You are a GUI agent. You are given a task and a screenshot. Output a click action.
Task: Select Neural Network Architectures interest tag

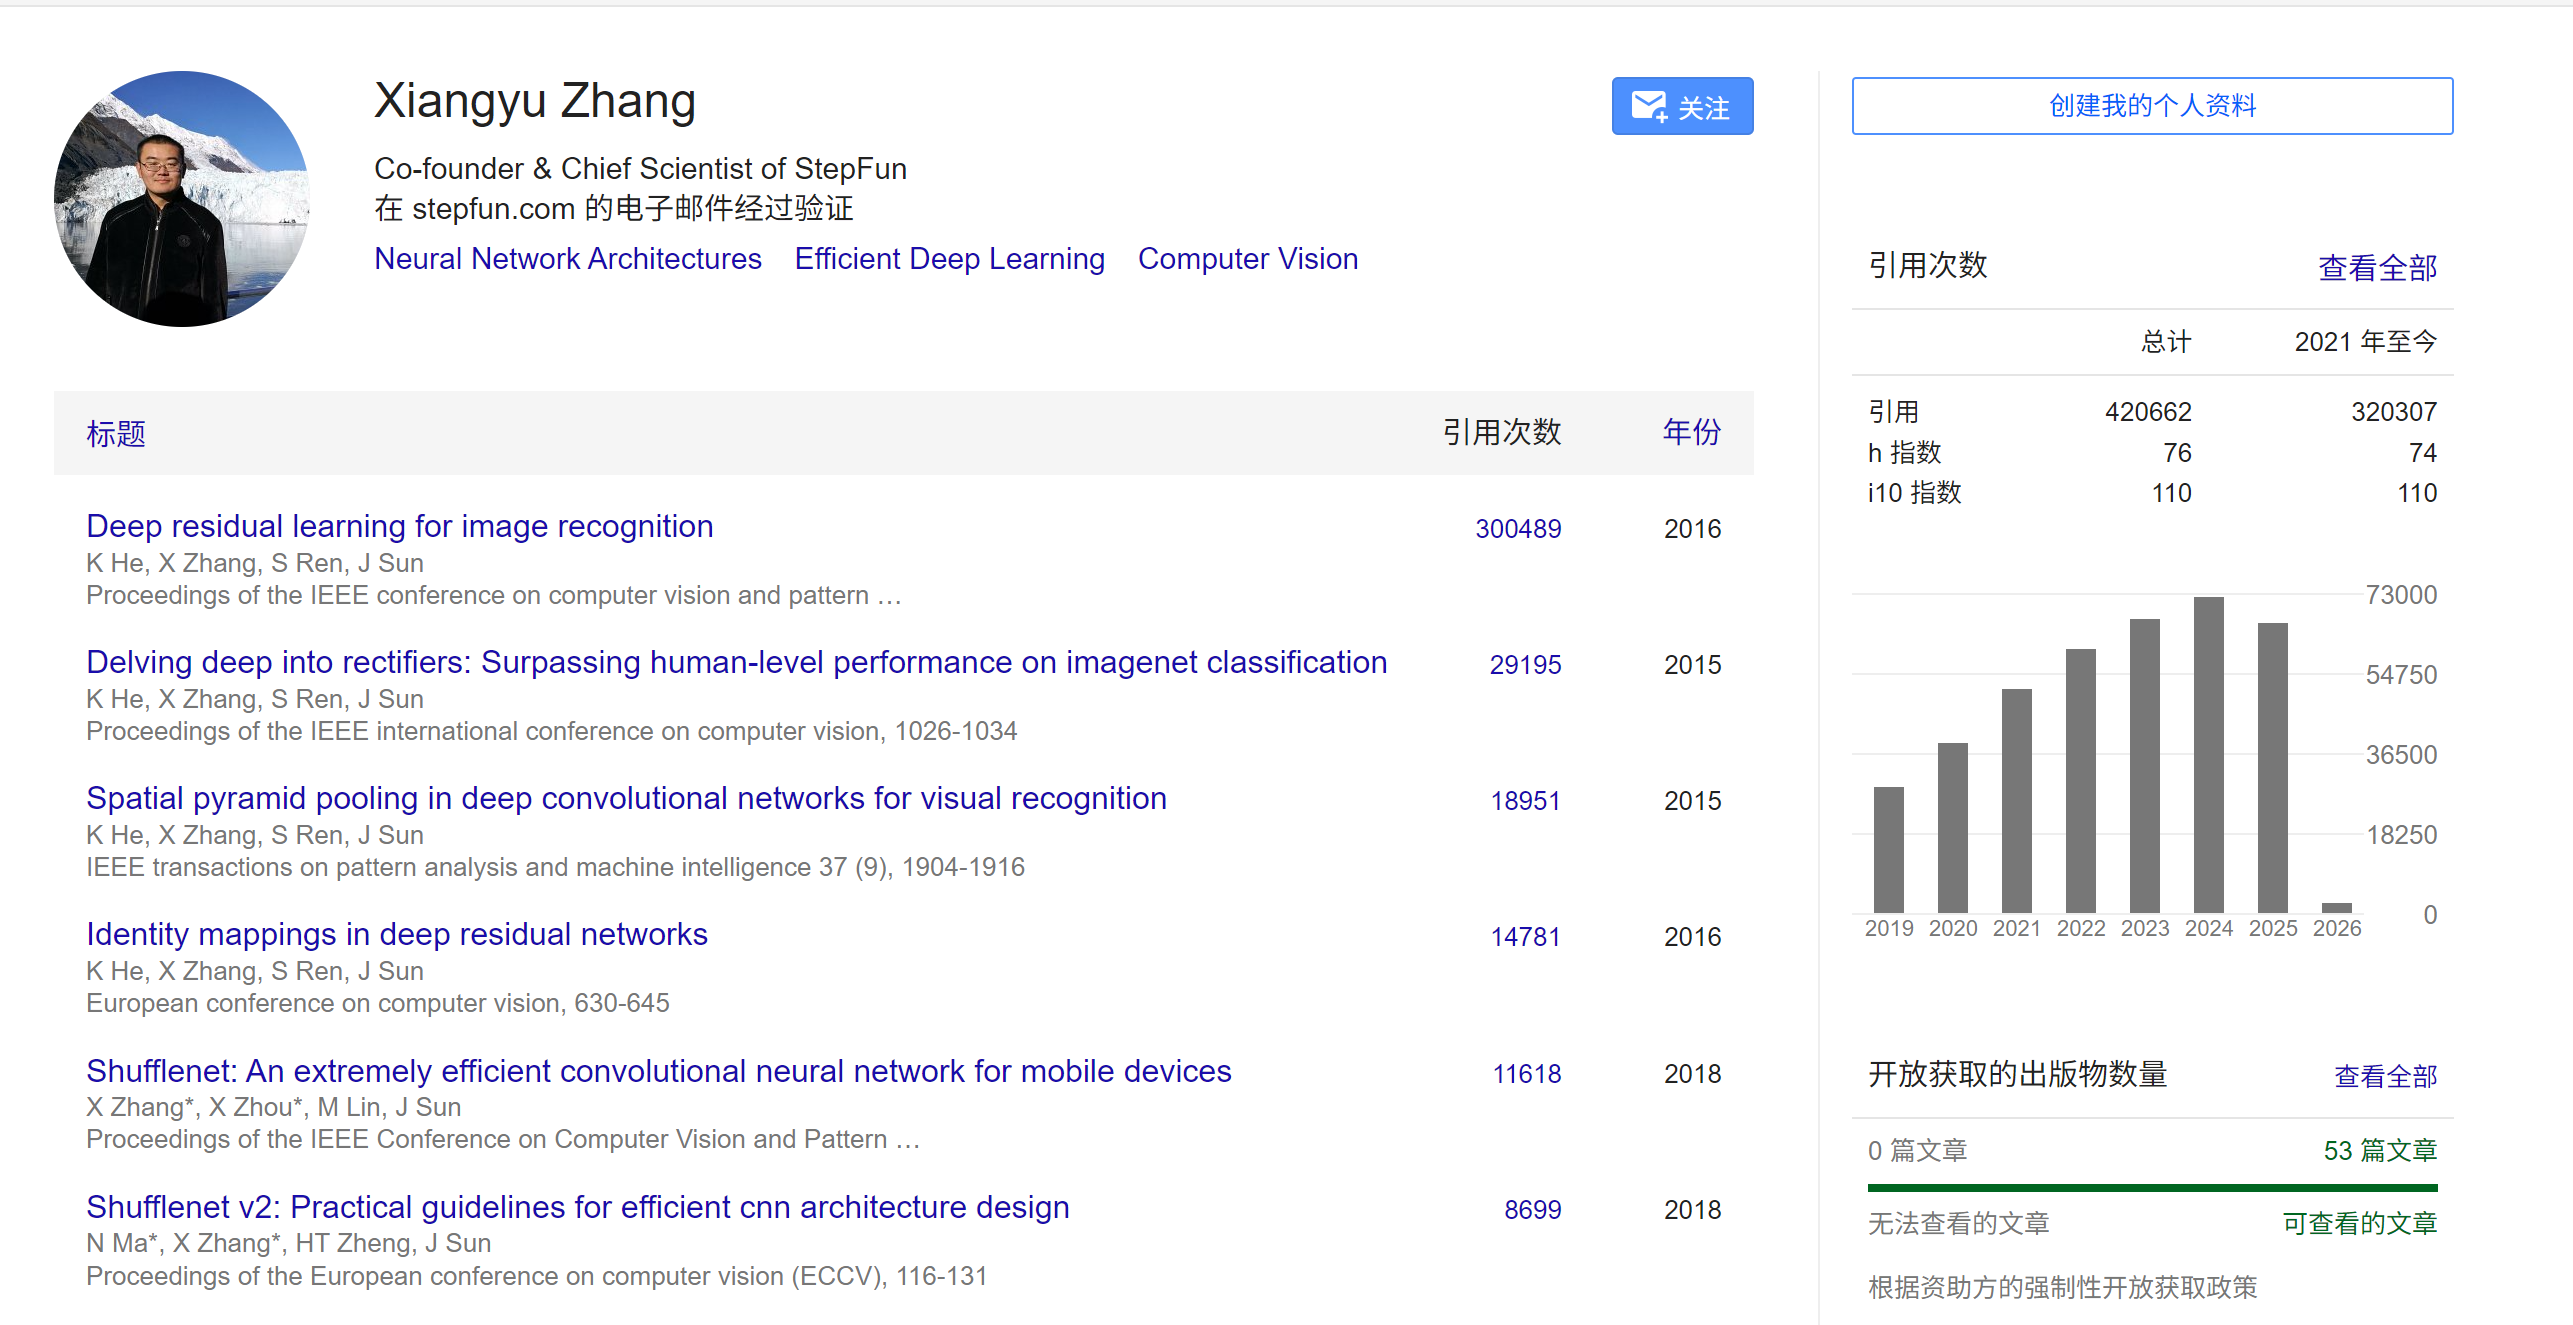tap(567, 259)
